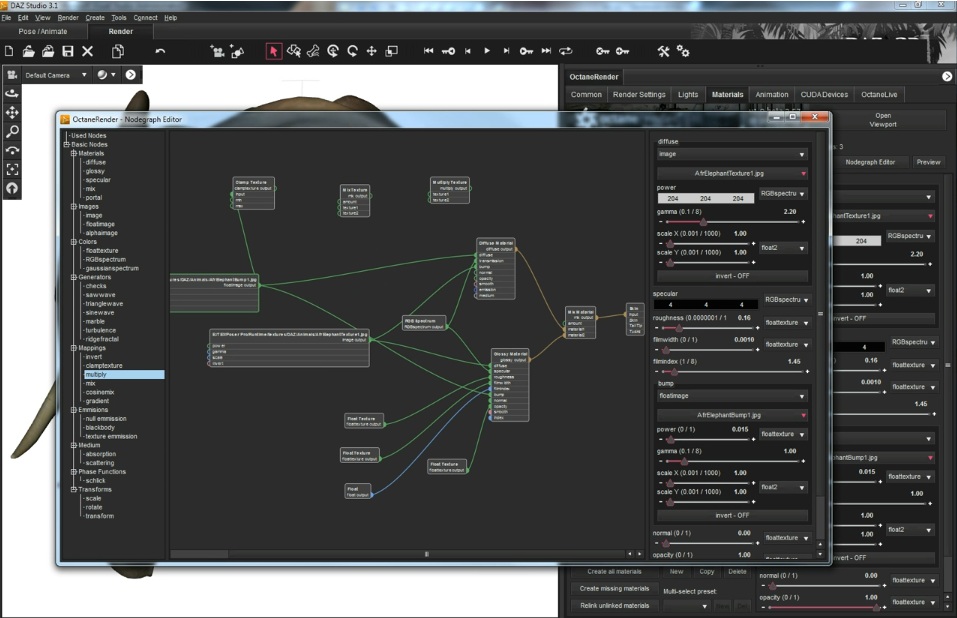The width and height of the screenshot is (957, 618).
Task: Click Create missing materials button
Action: pos(614,589)
